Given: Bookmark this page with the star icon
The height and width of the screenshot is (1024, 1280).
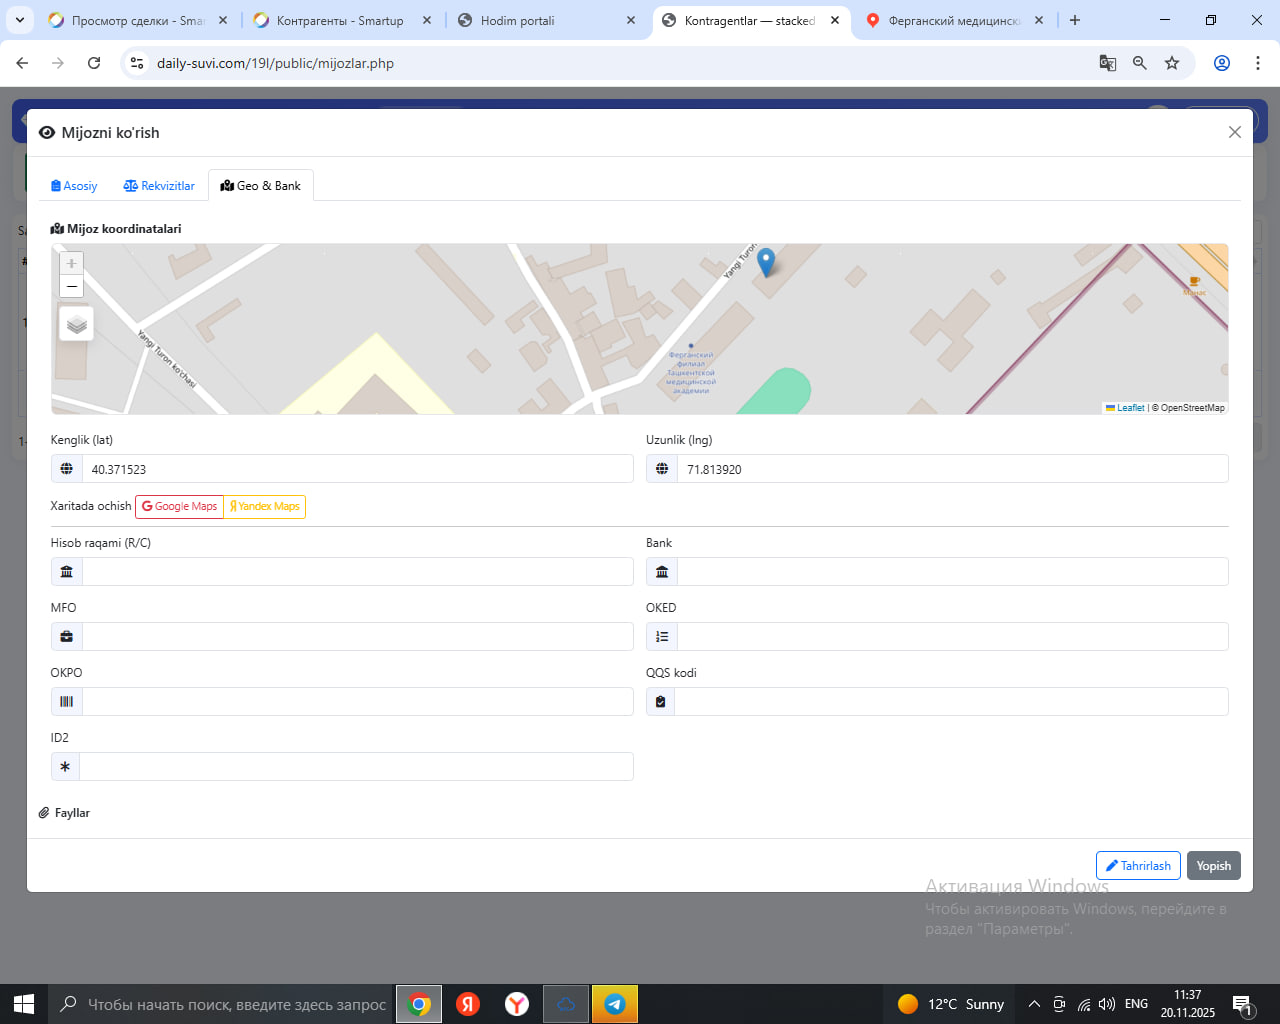Looking at the screenshot, I should pyautogui.click(x=1172, y=63).
